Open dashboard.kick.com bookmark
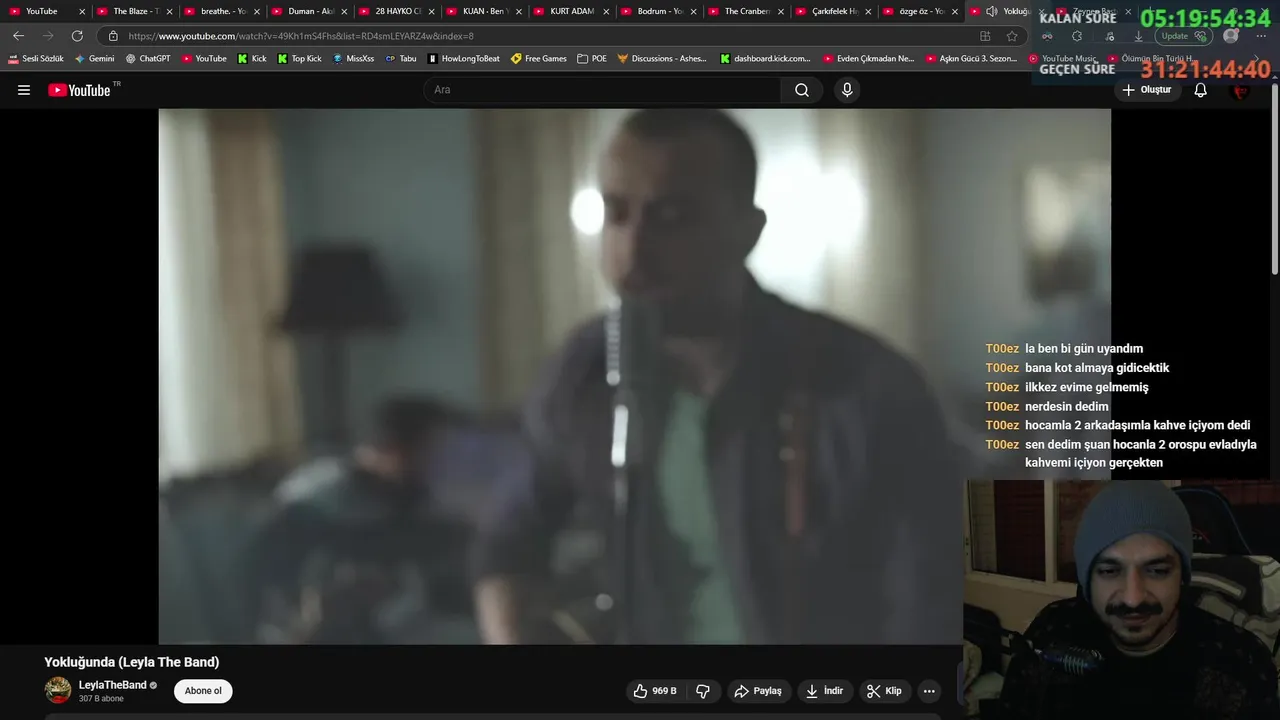1280x720 pixels. coord(766,59)
